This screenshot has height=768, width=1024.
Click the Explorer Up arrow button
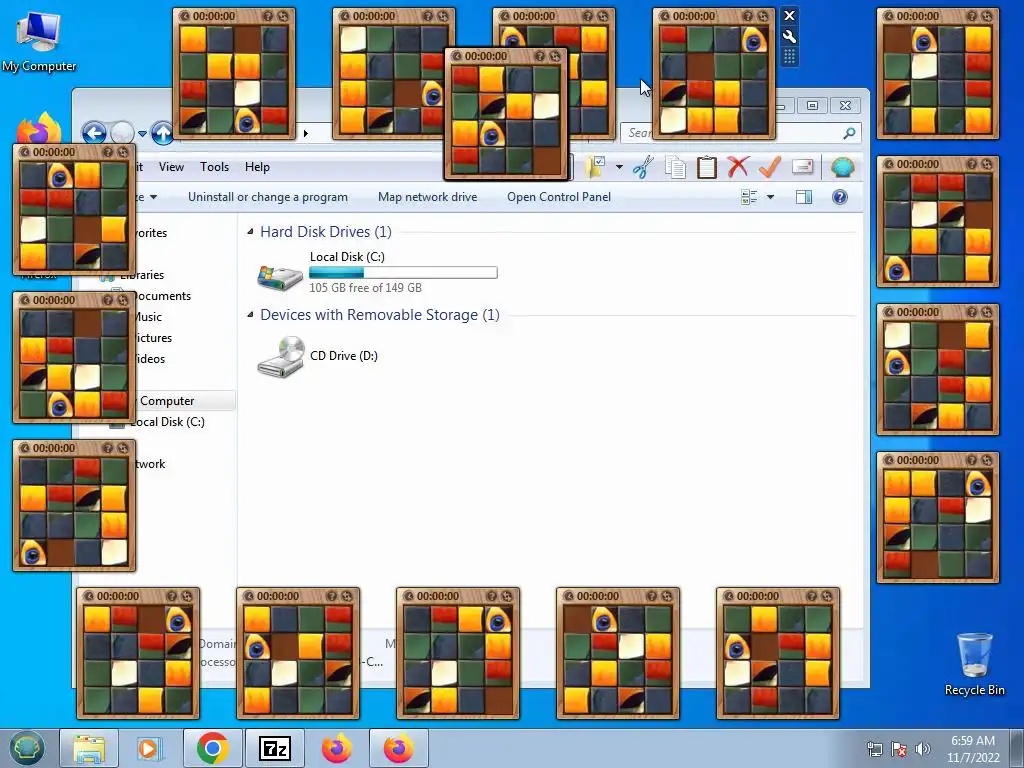point(162,133)
